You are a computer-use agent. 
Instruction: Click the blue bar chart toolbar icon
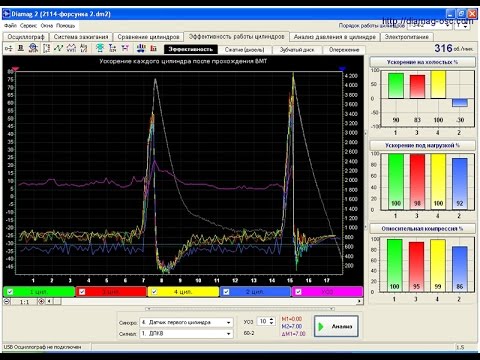click(141, 48)
